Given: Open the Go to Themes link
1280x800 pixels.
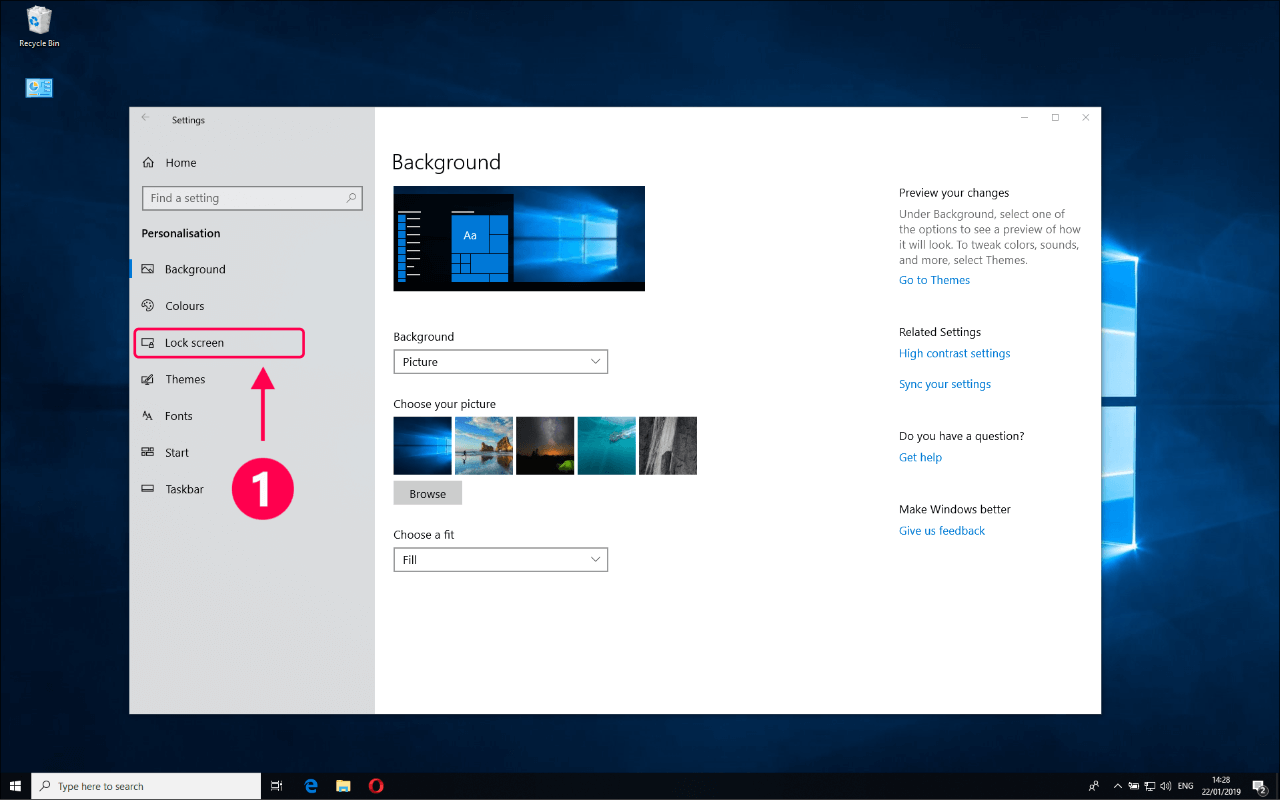Looking at the screenshot, I should click(x=934, y=280).
